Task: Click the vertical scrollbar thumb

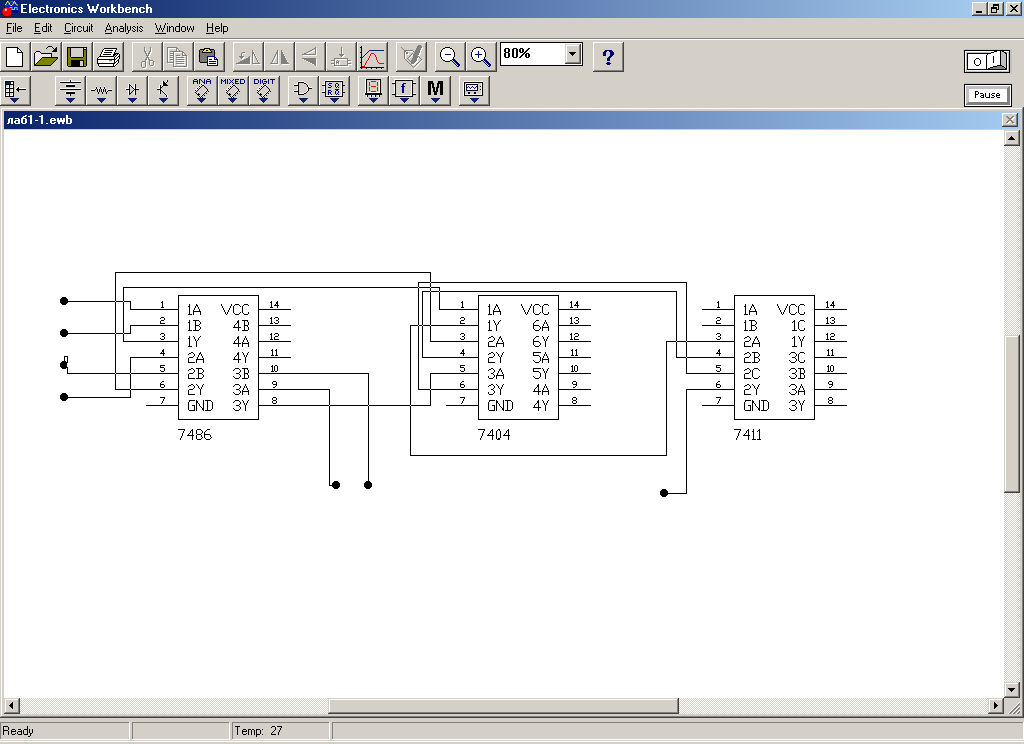Action: point(1012,413)
